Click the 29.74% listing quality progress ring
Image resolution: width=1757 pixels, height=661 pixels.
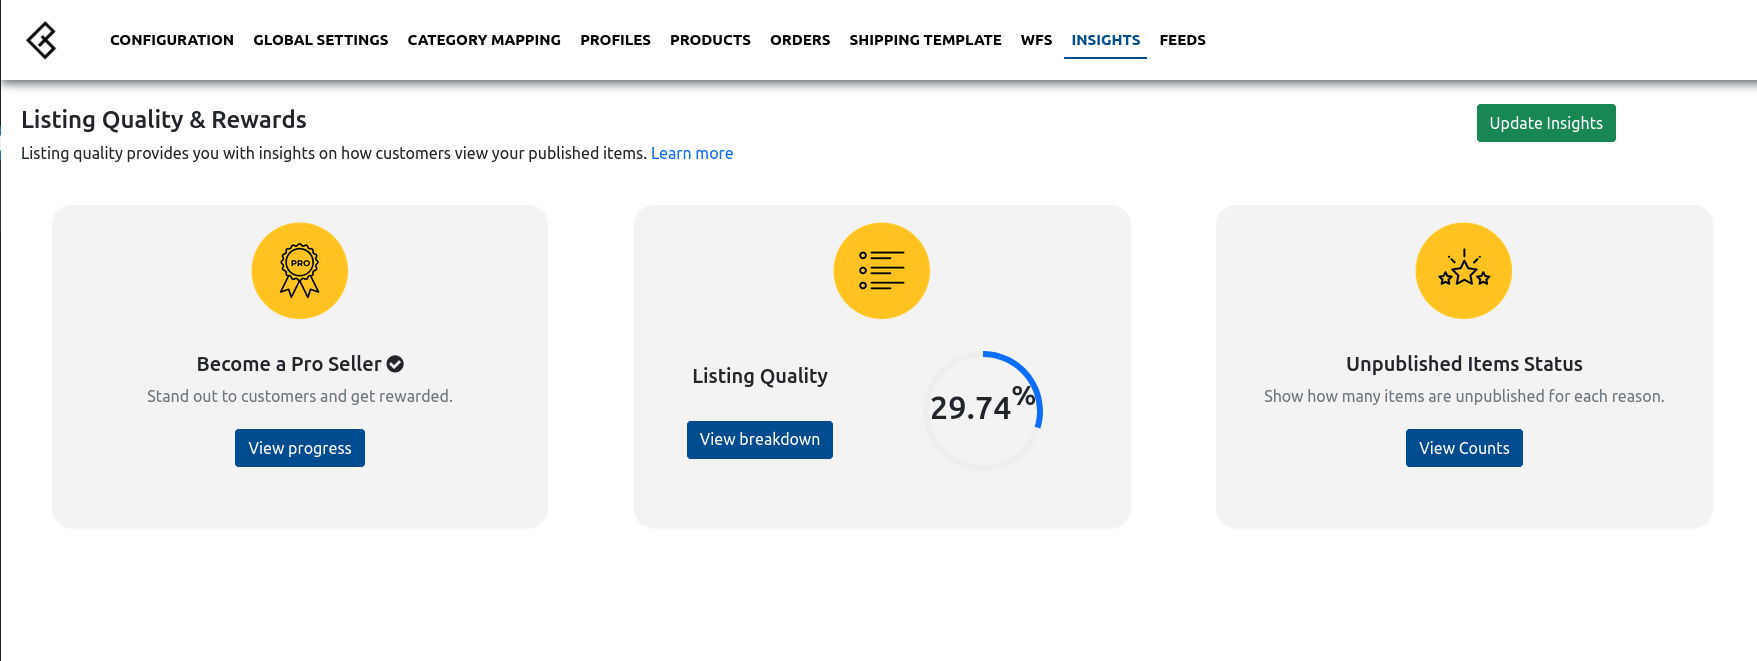(x=983, y=410)
